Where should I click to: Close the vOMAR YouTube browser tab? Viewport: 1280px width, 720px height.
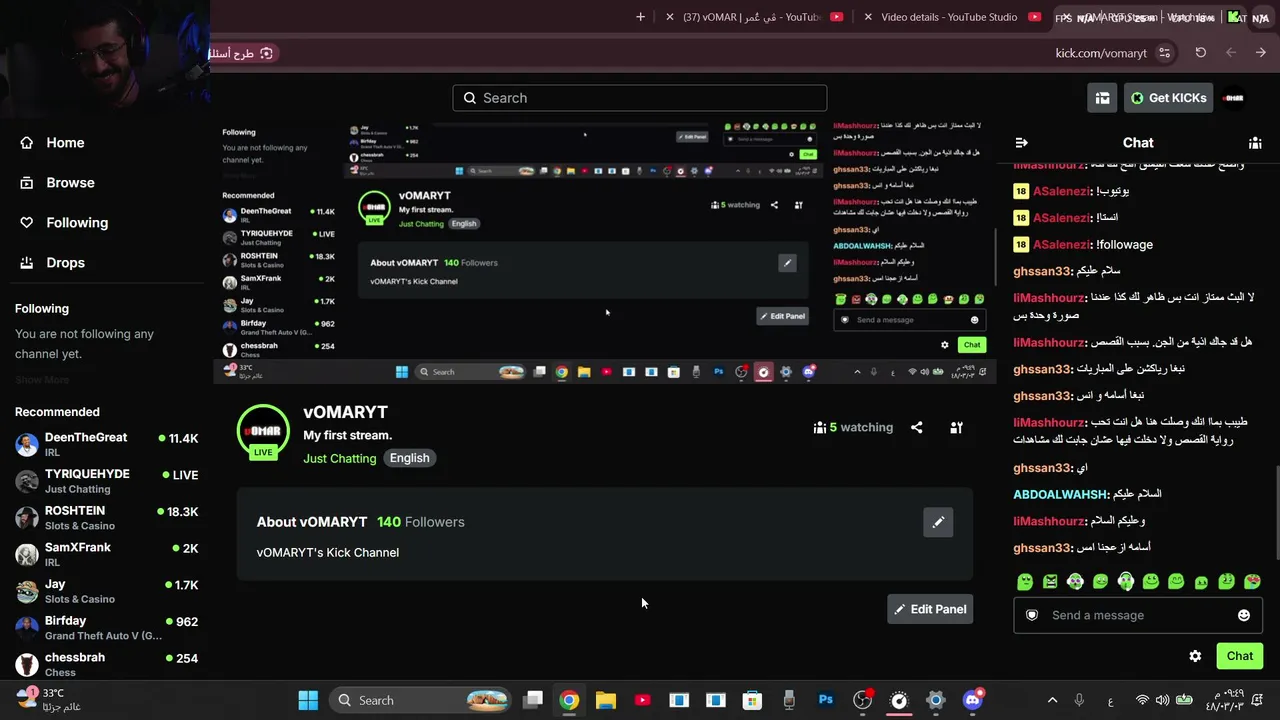point(670,17)
